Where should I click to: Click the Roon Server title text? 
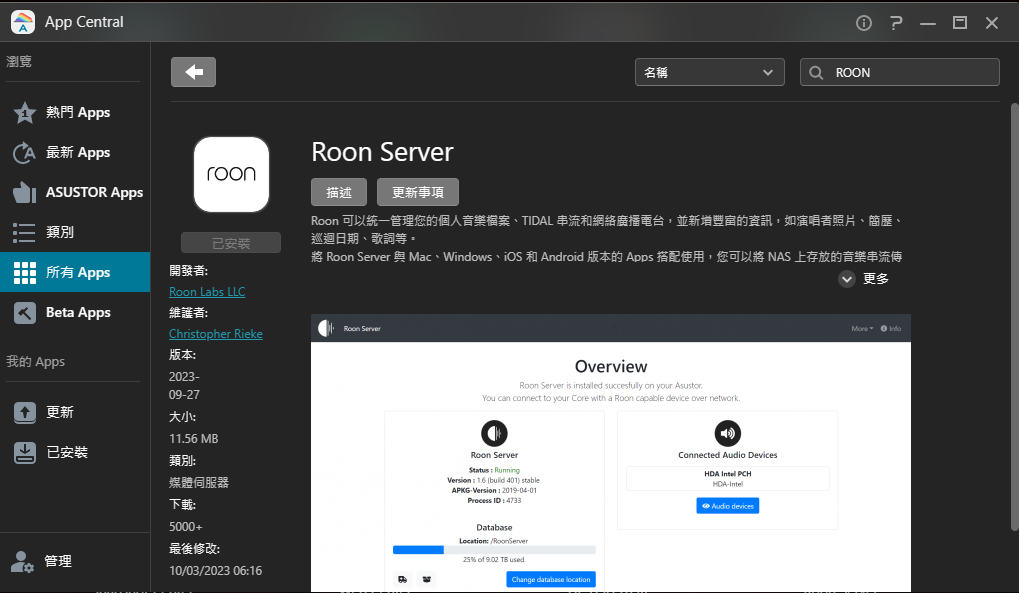coord(382,152)
